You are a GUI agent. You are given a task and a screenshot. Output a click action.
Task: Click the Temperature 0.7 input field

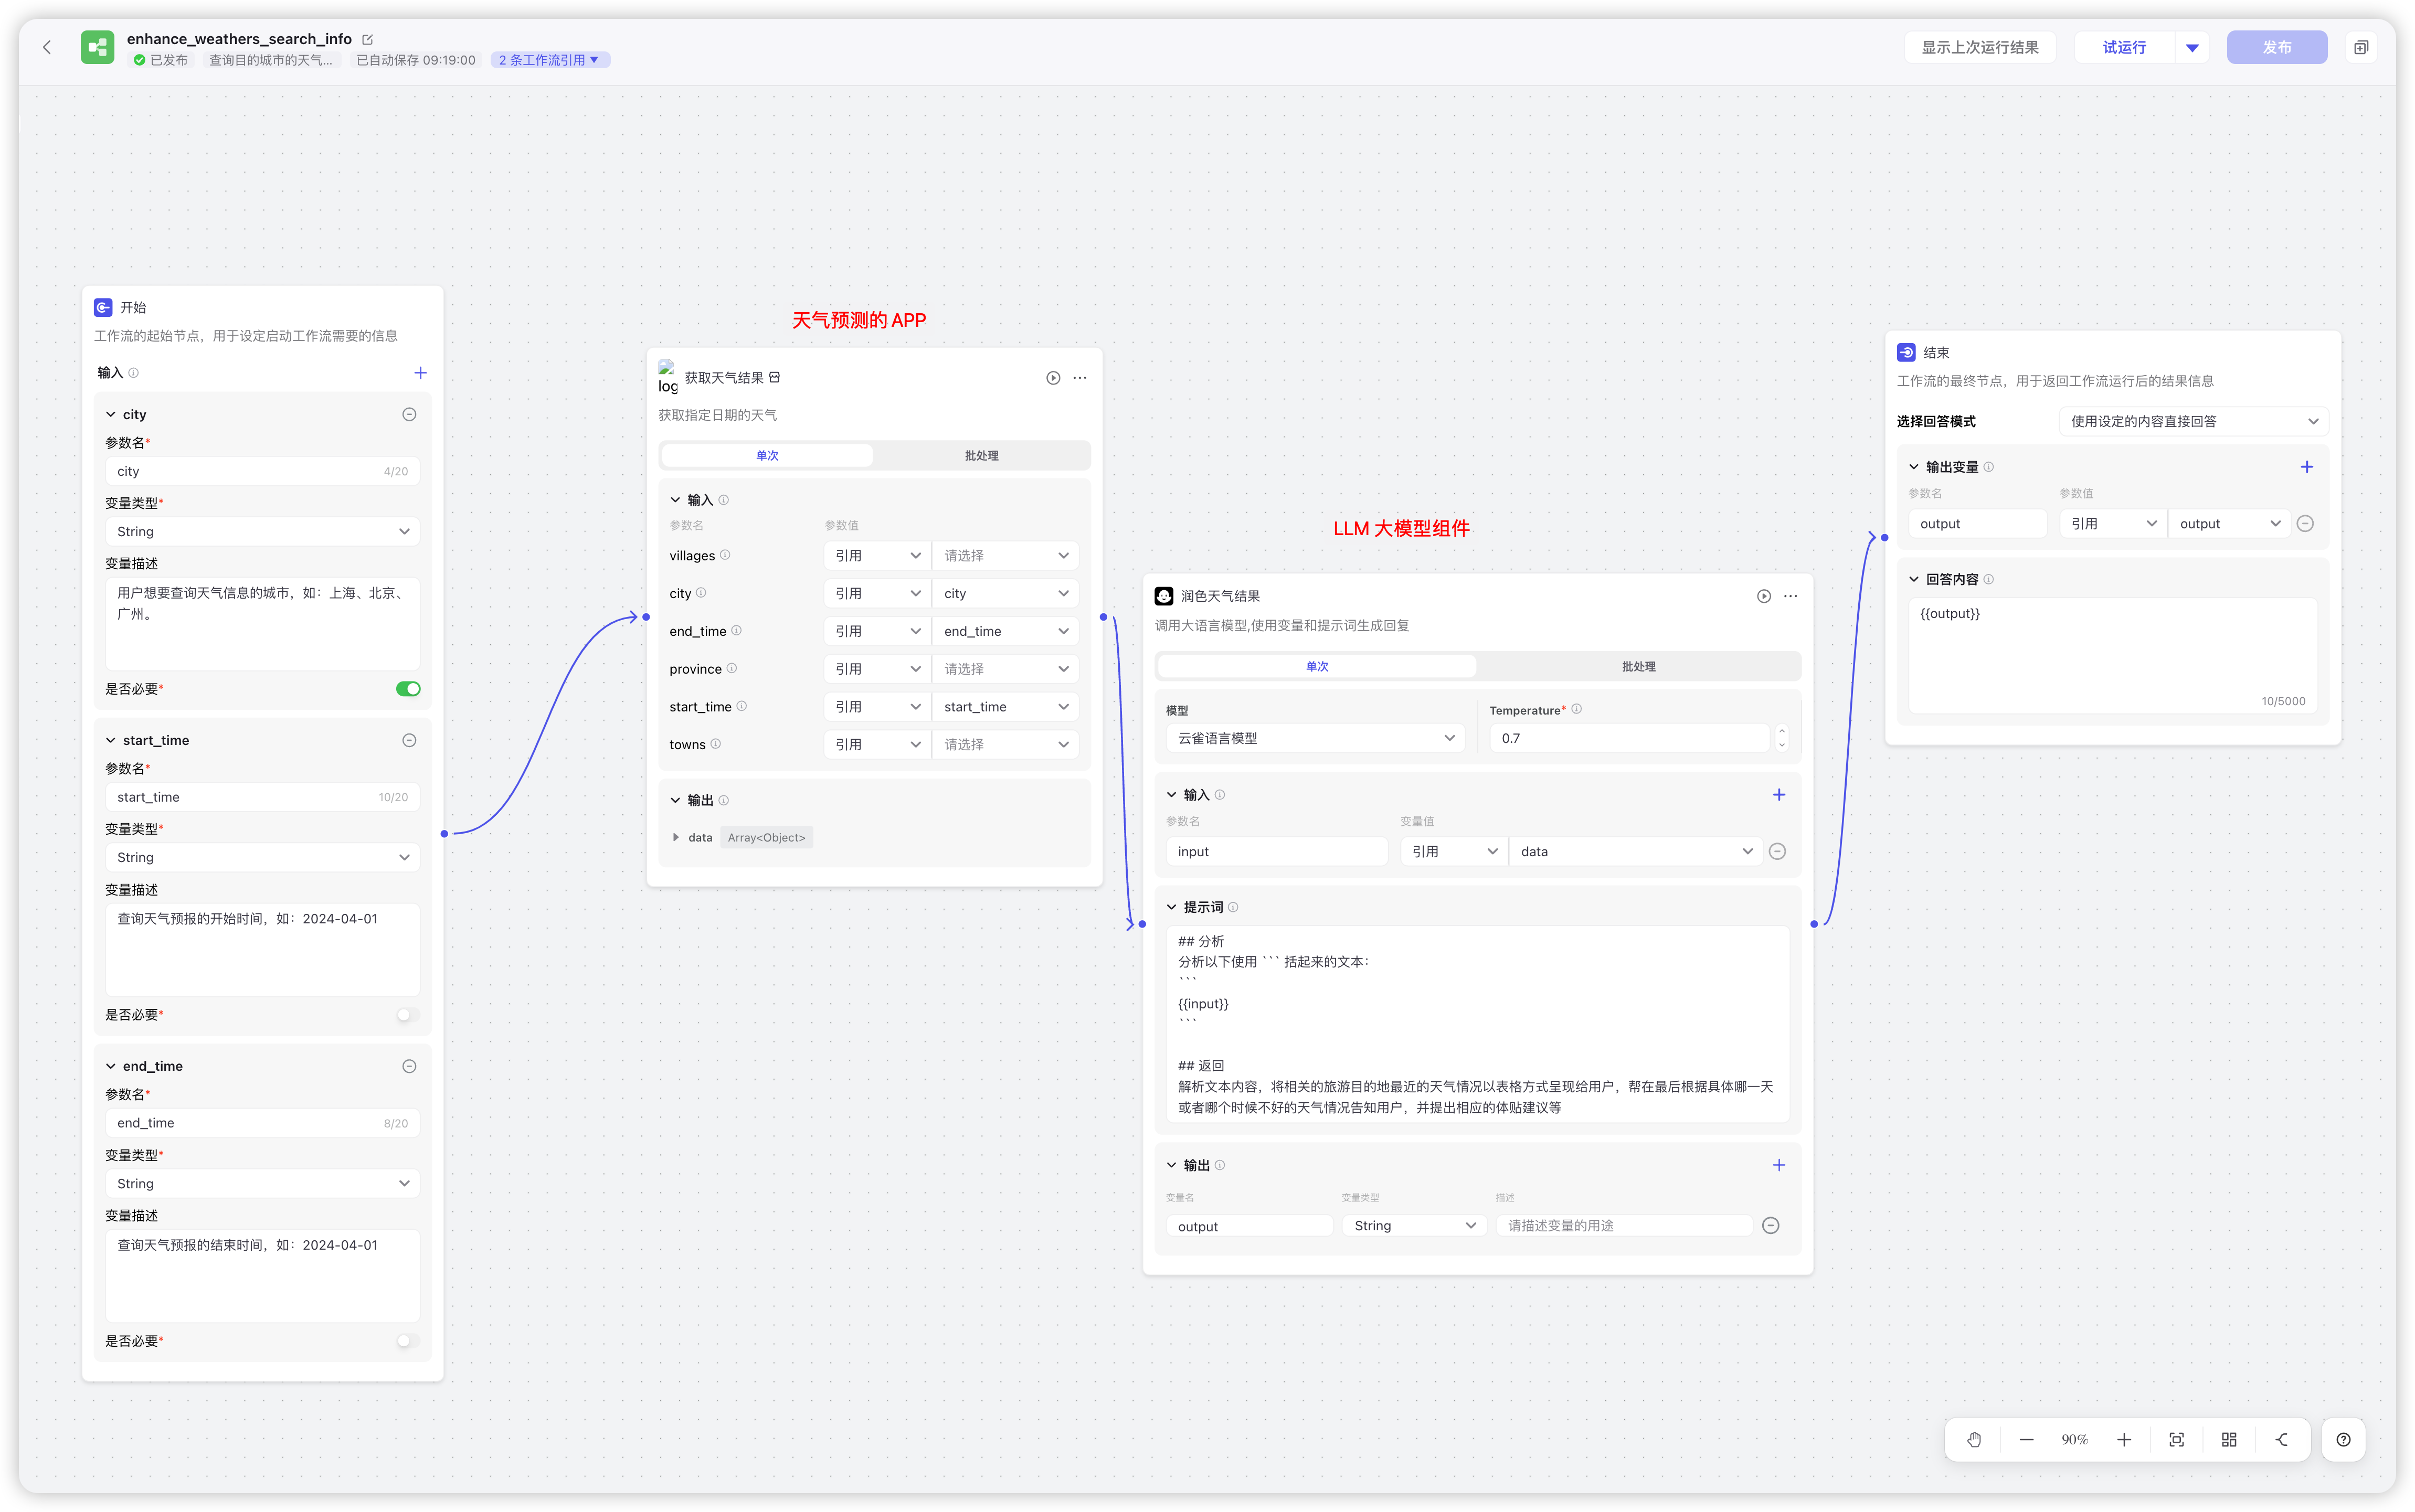(x=1629, y=738)
